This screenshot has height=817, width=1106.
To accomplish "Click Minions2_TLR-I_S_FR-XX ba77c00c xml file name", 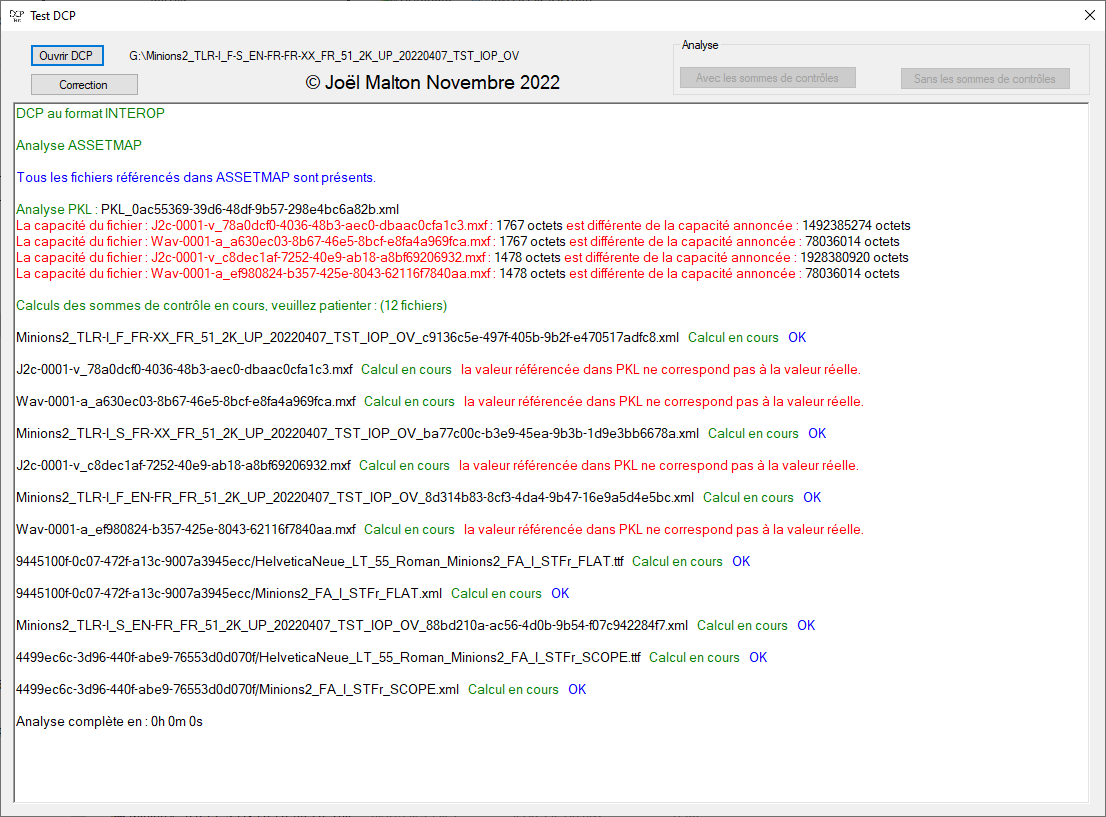I will click(358, 434).
